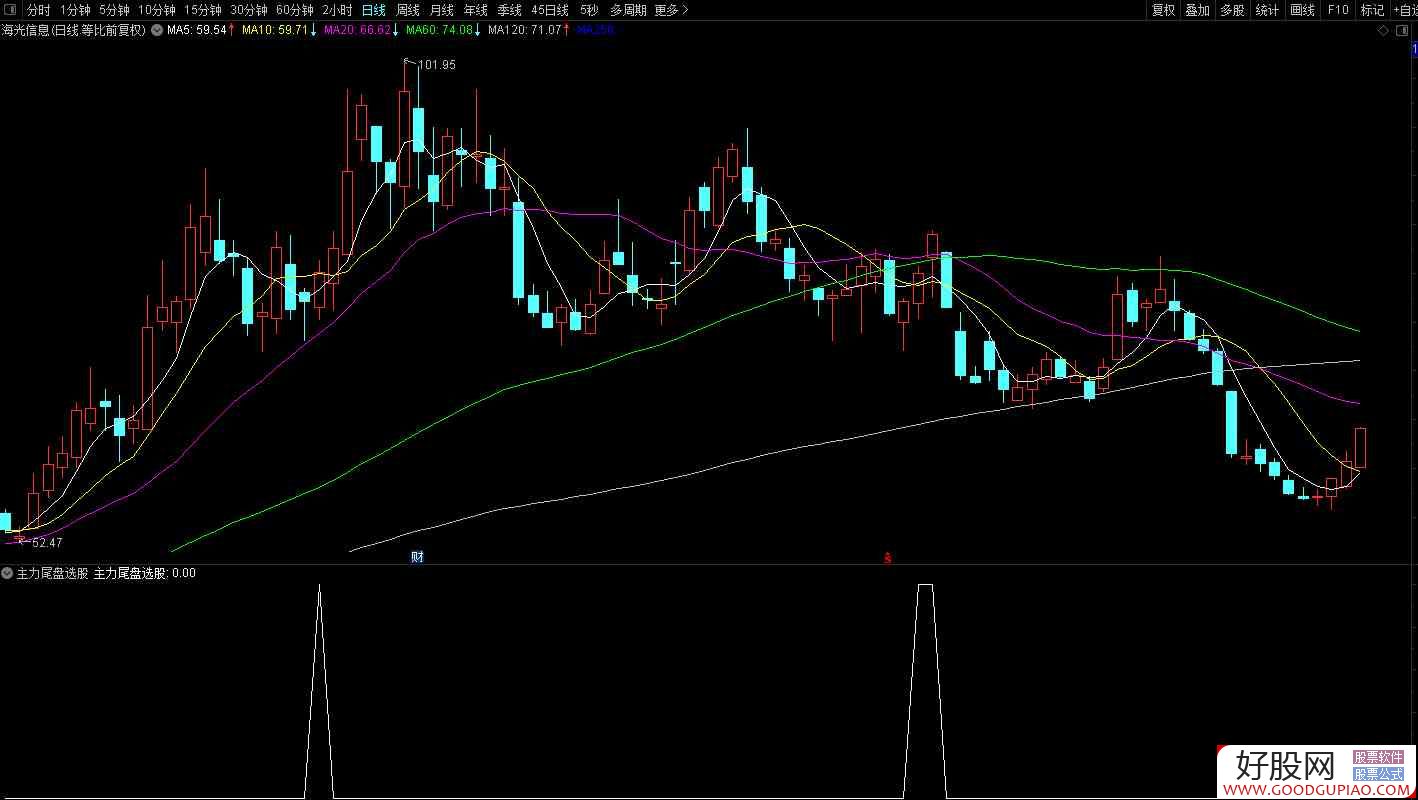Image resolution: width=1418 pixels, height=800 pixels.
Task: Click the 统计 statistics button
Action: (x=1267, y=10)
